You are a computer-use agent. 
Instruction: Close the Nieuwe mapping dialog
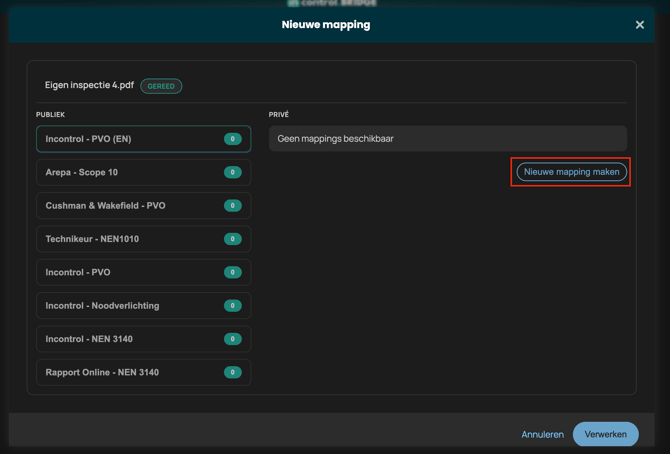(640, 25)
